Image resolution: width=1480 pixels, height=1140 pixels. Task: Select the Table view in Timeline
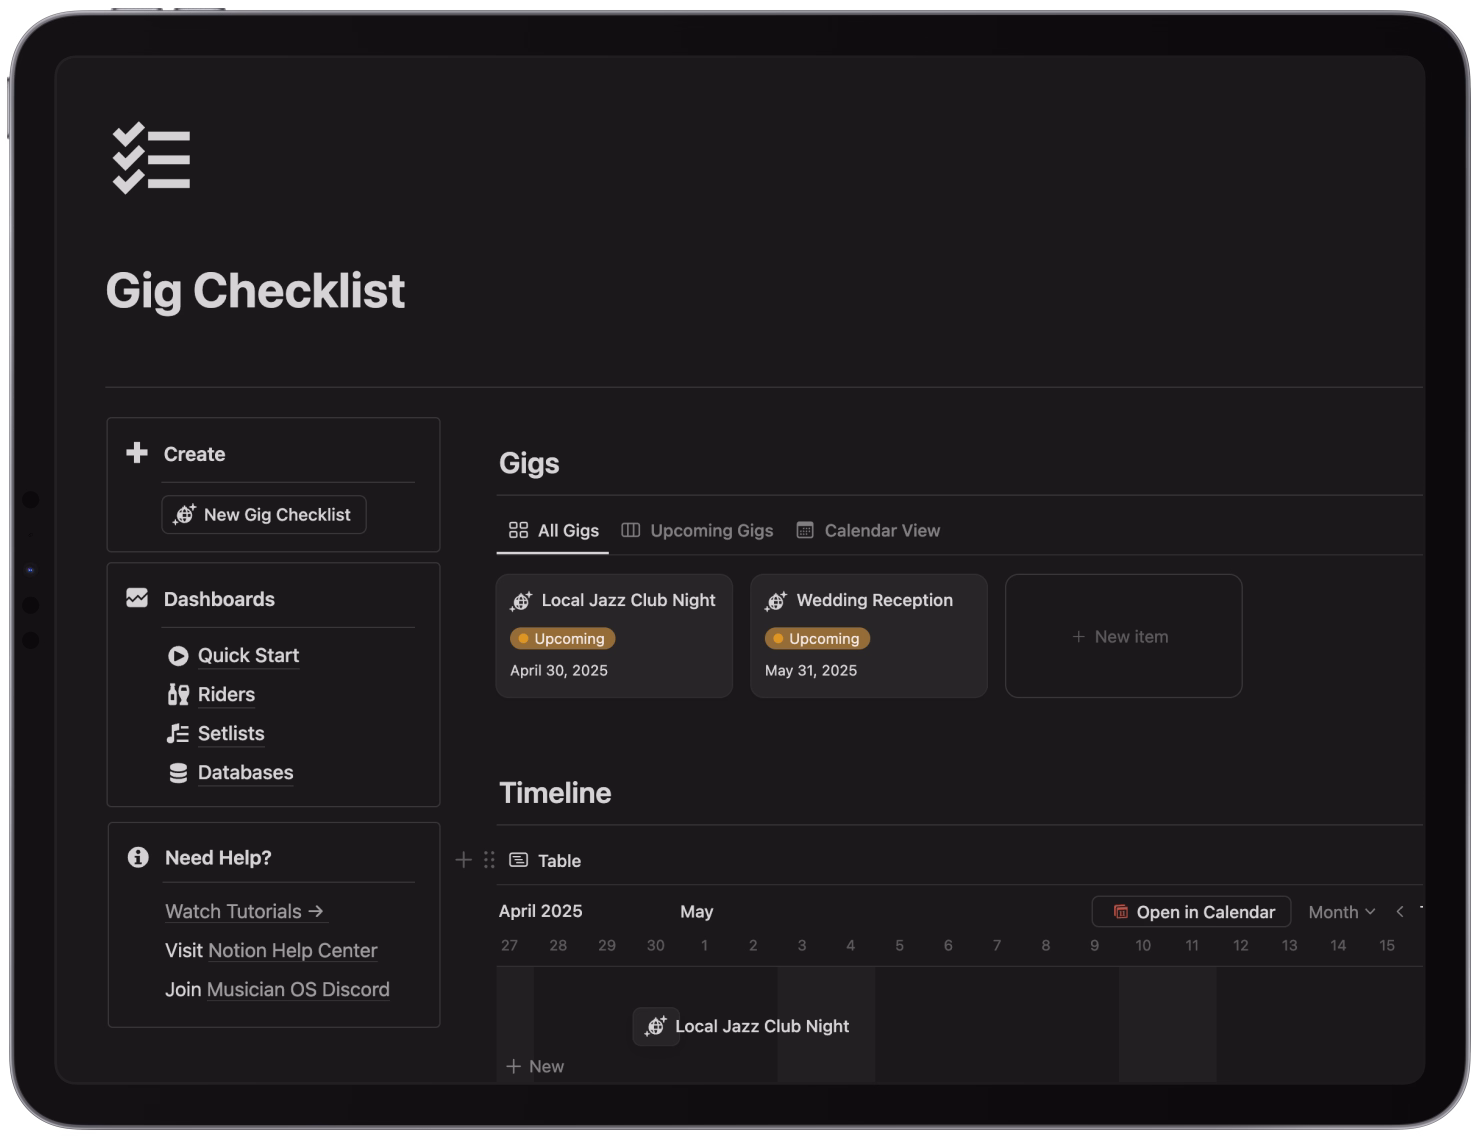(545, 860)
